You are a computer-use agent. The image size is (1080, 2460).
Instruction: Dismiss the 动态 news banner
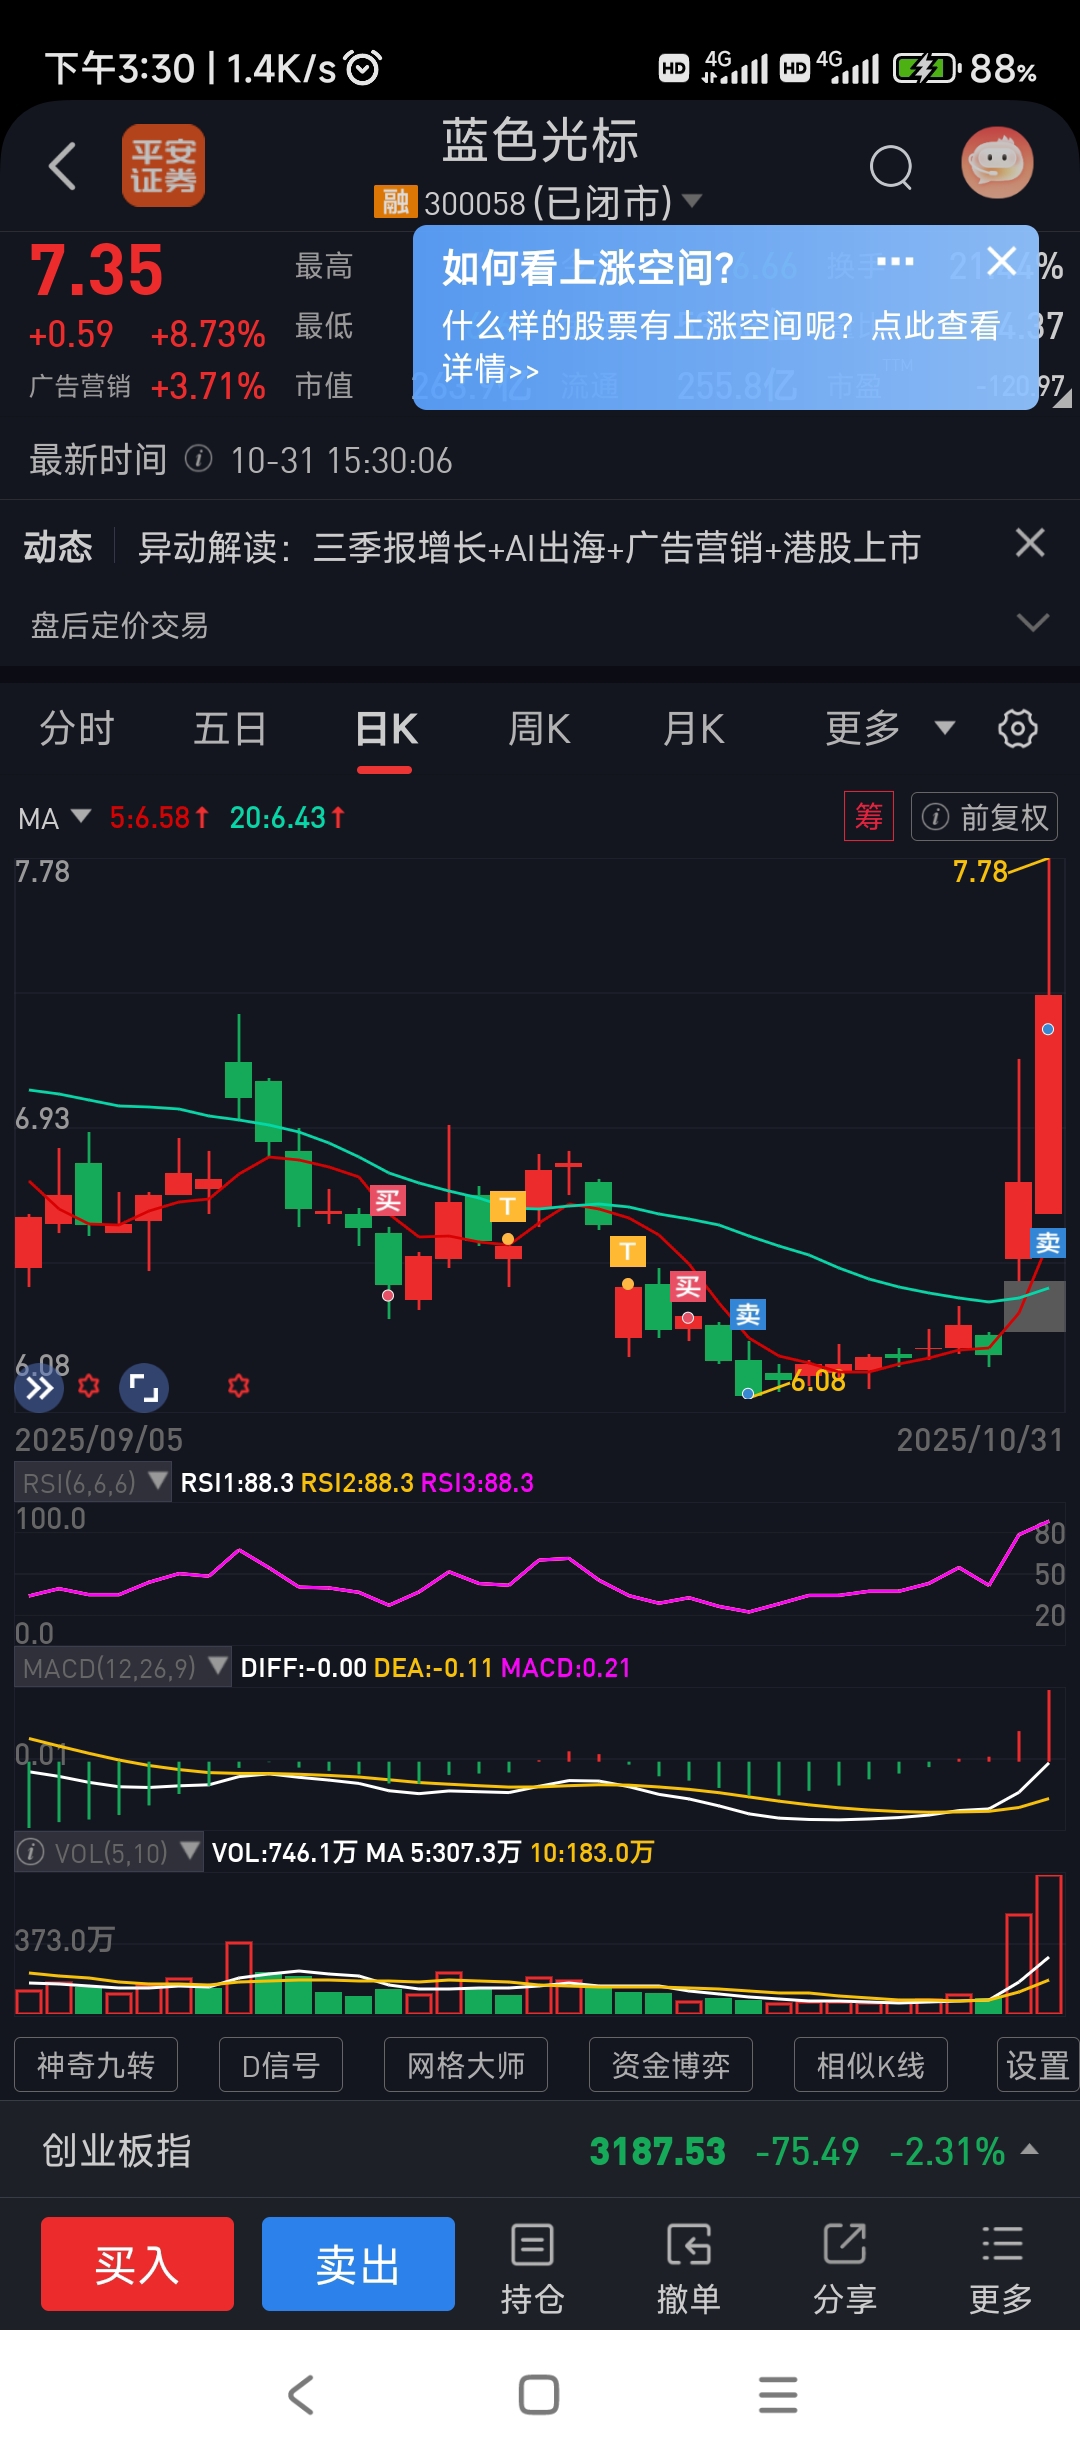click(x=1030, y=543)
